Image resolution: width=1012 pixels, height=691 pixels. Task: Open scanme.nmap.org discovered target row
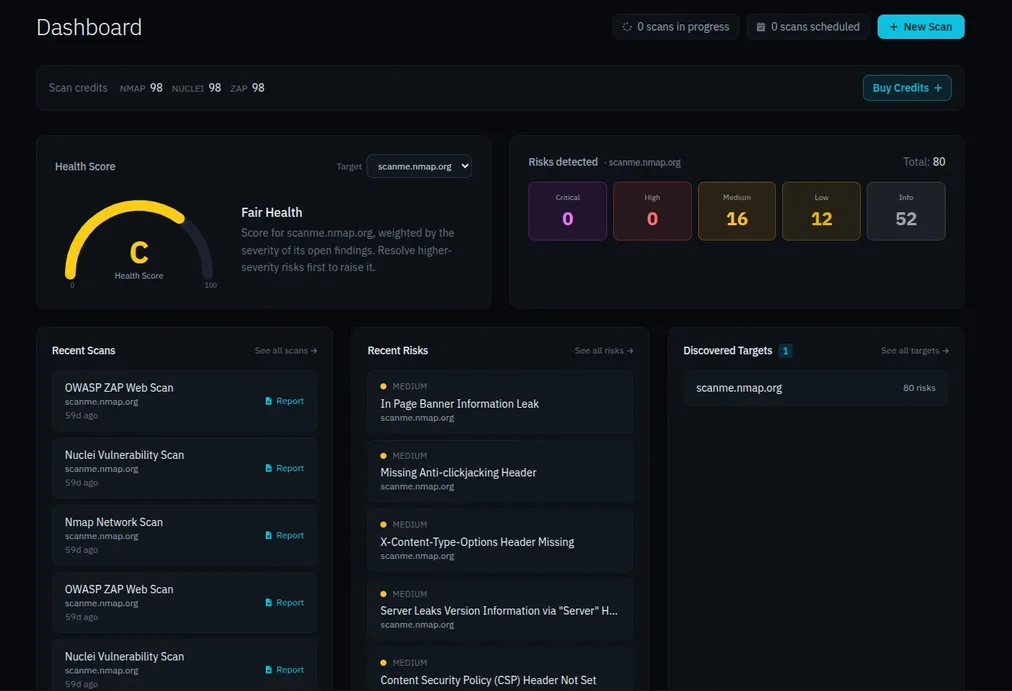coord(816,388)
